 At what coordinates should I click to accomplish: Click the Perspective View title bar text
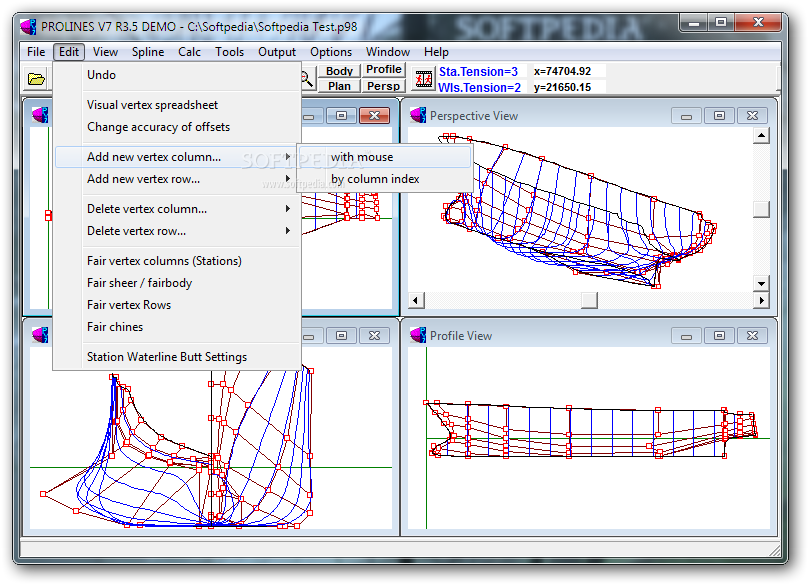pyautogui.click(x=474, y=116)
